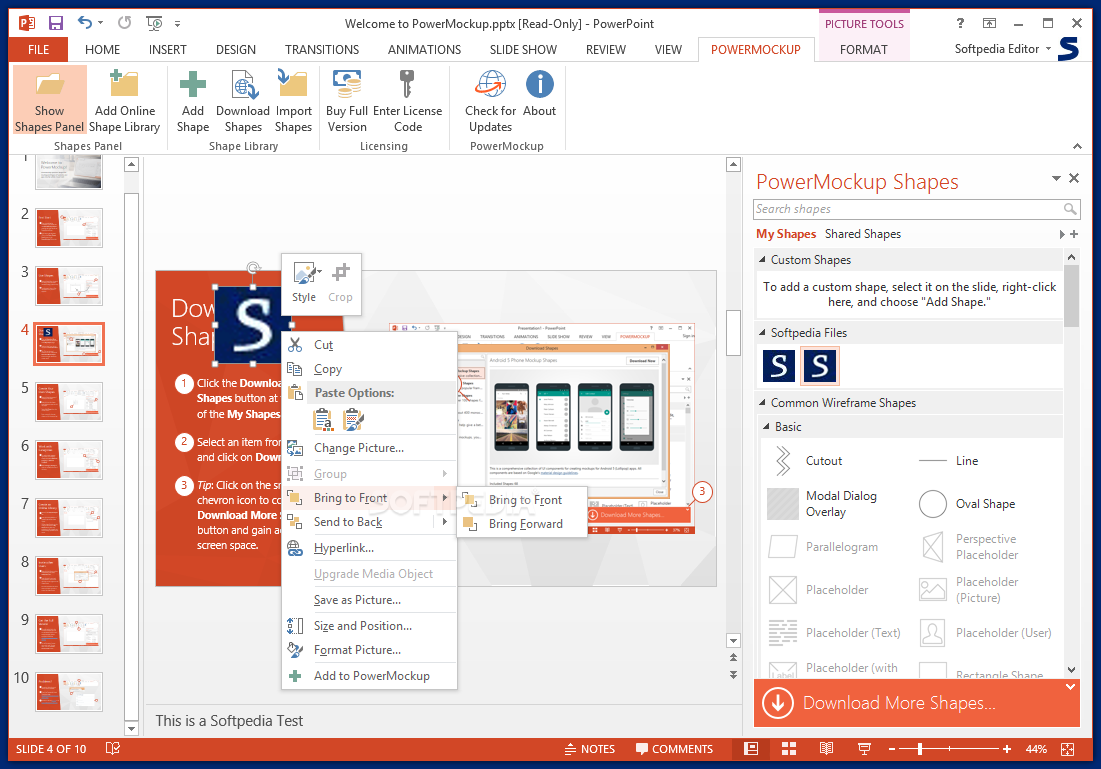Click the Add Shape plus icon

(192, 85)
